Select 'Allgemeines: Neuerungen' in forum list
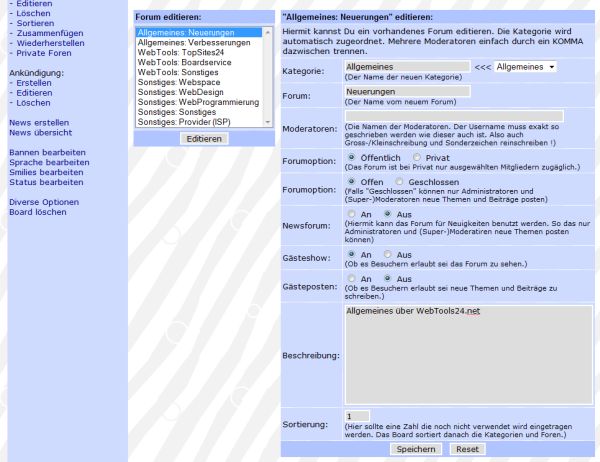The image size is (600, 462). (x=199, y=33)
